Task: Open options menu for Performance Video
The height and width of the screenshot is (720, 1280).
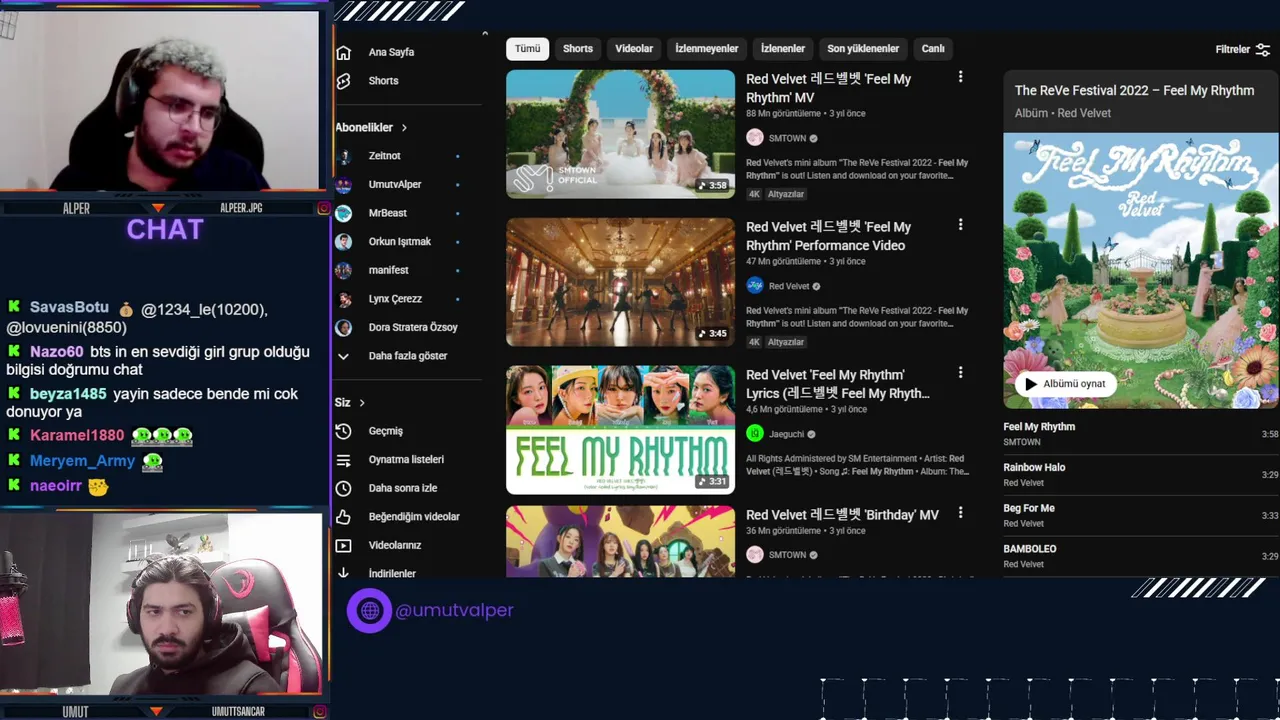Action: click(x=960, y=225)
